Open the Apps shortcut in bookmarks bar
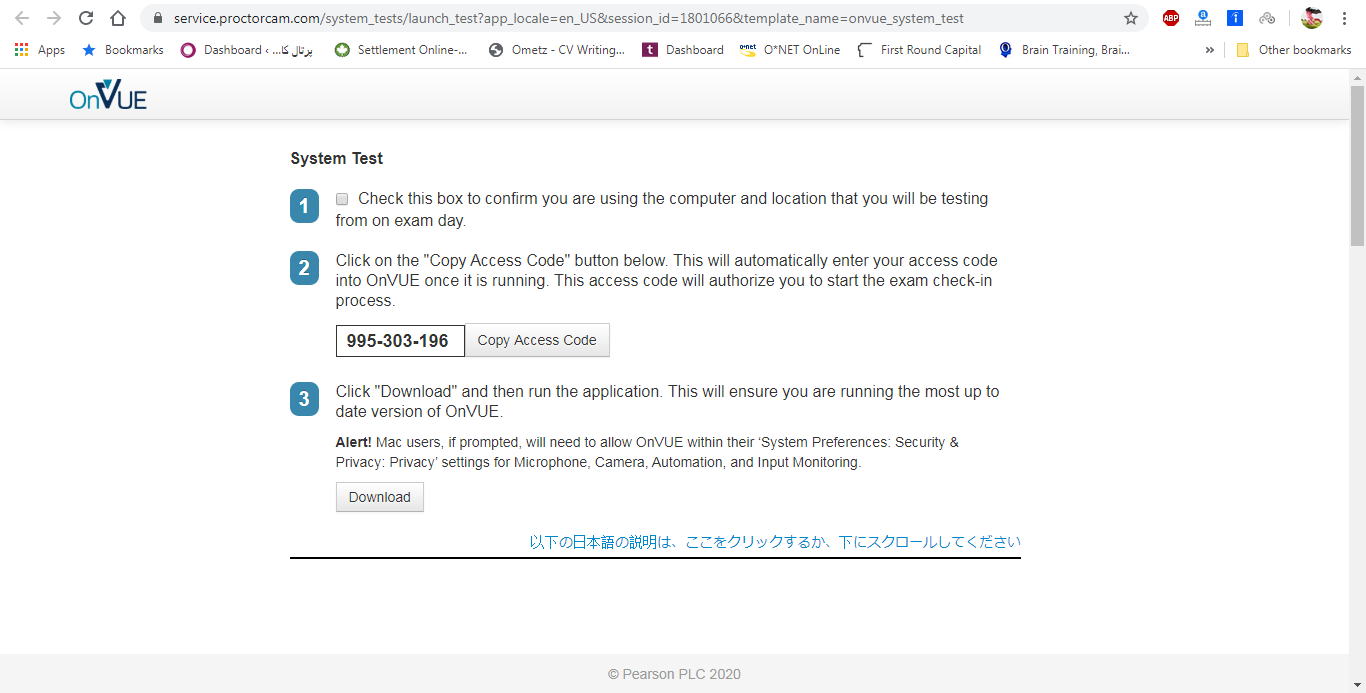1366x693 pixels. [x=40, y=50]
